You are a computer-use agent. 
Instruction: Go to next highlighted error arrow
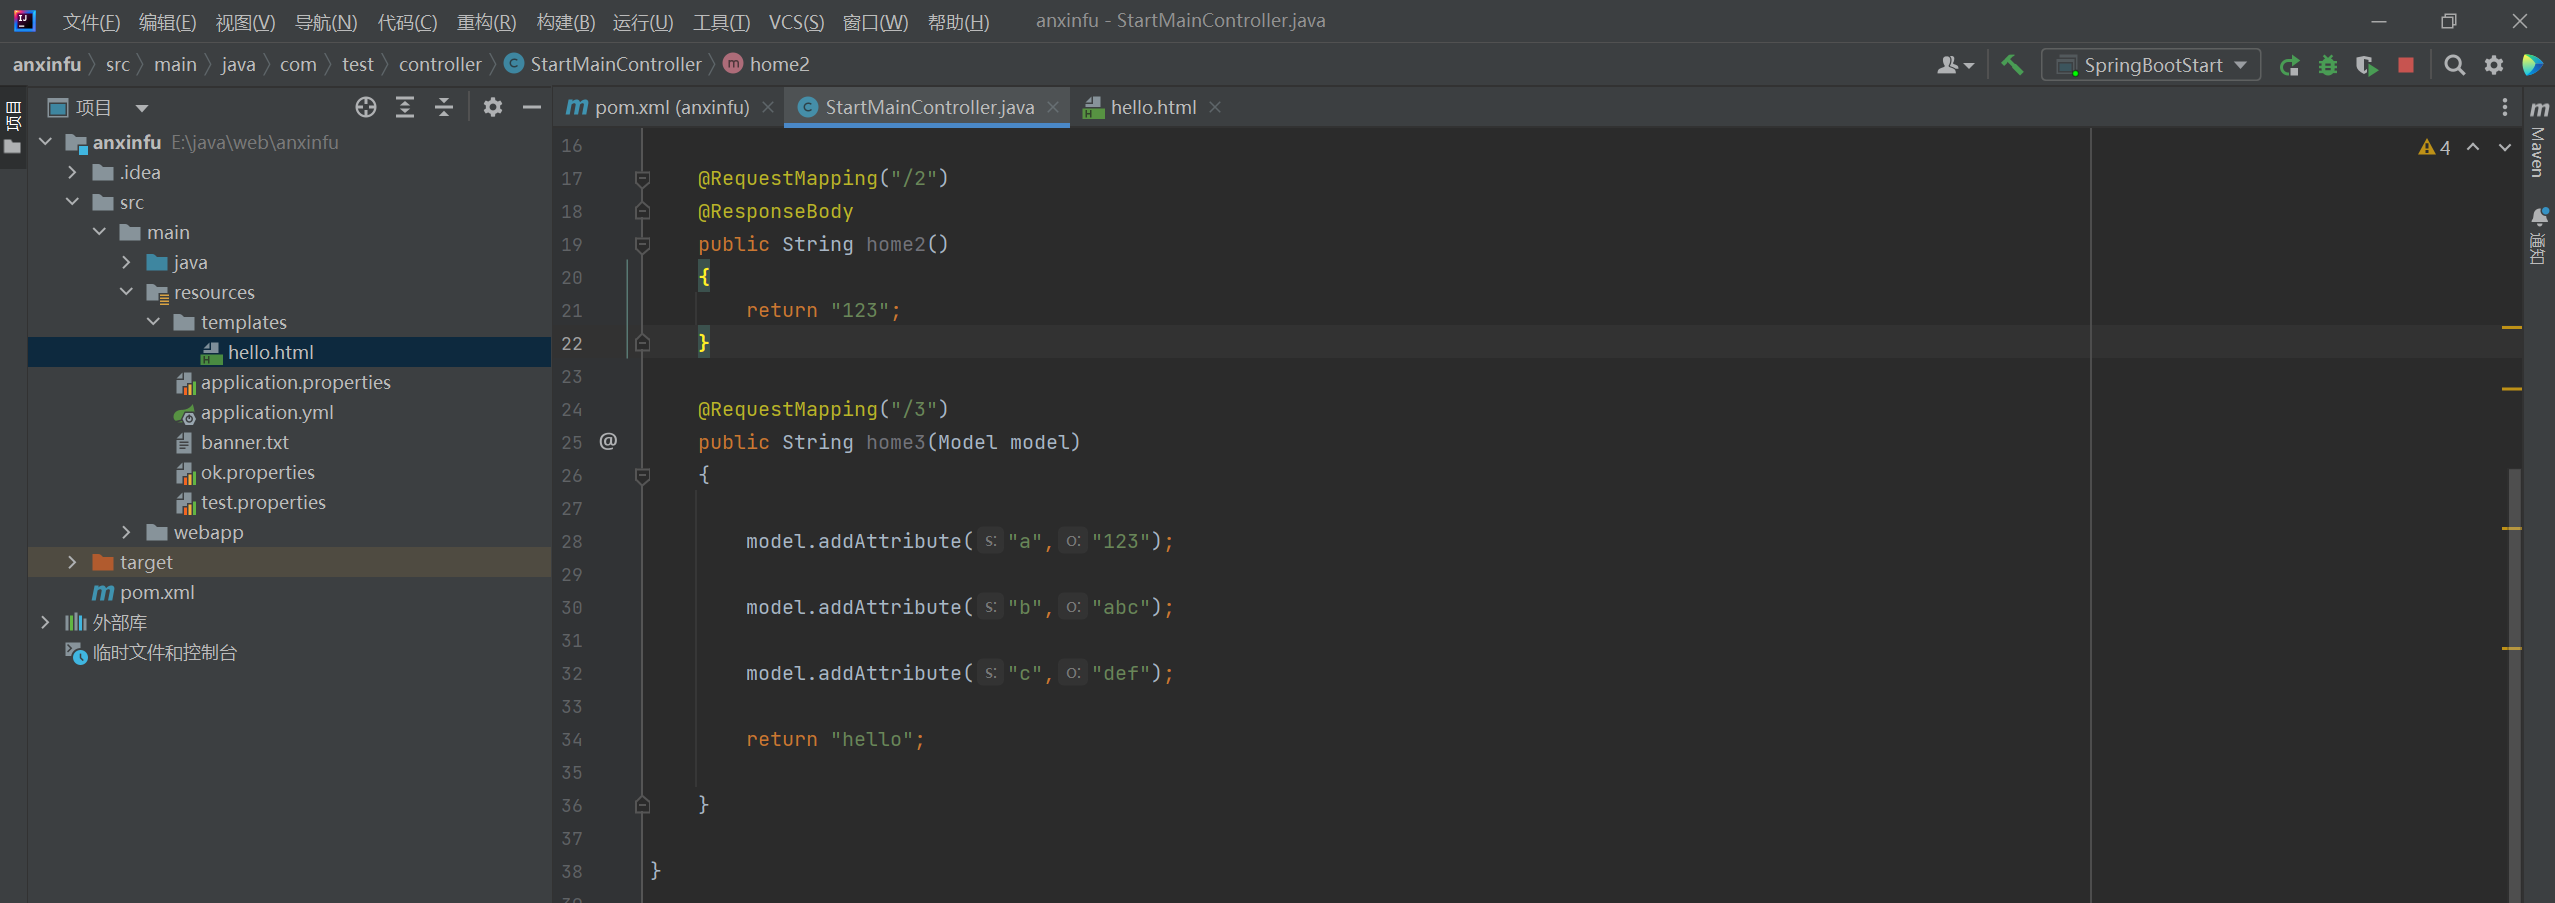(2505, 147)
